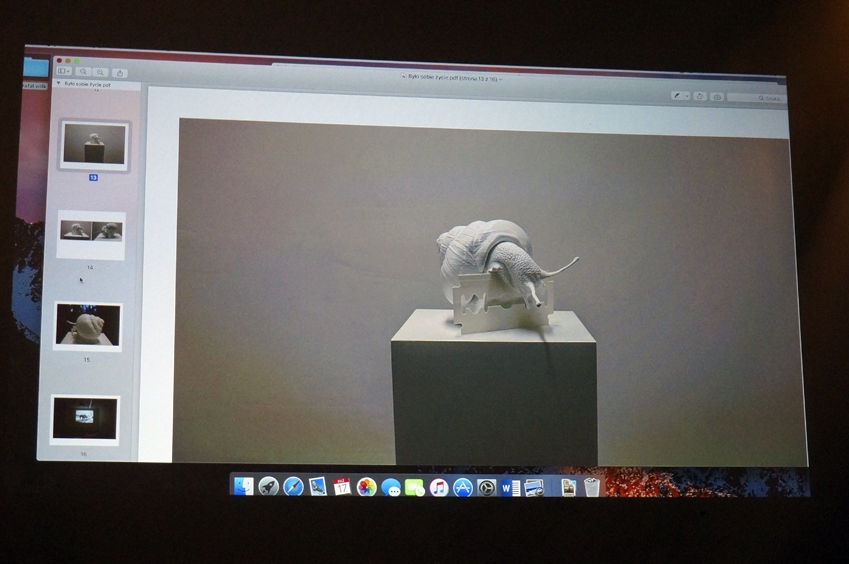Select the blue folder icon on the desktop
849x564 pixels.
click(x=36, y=68)
